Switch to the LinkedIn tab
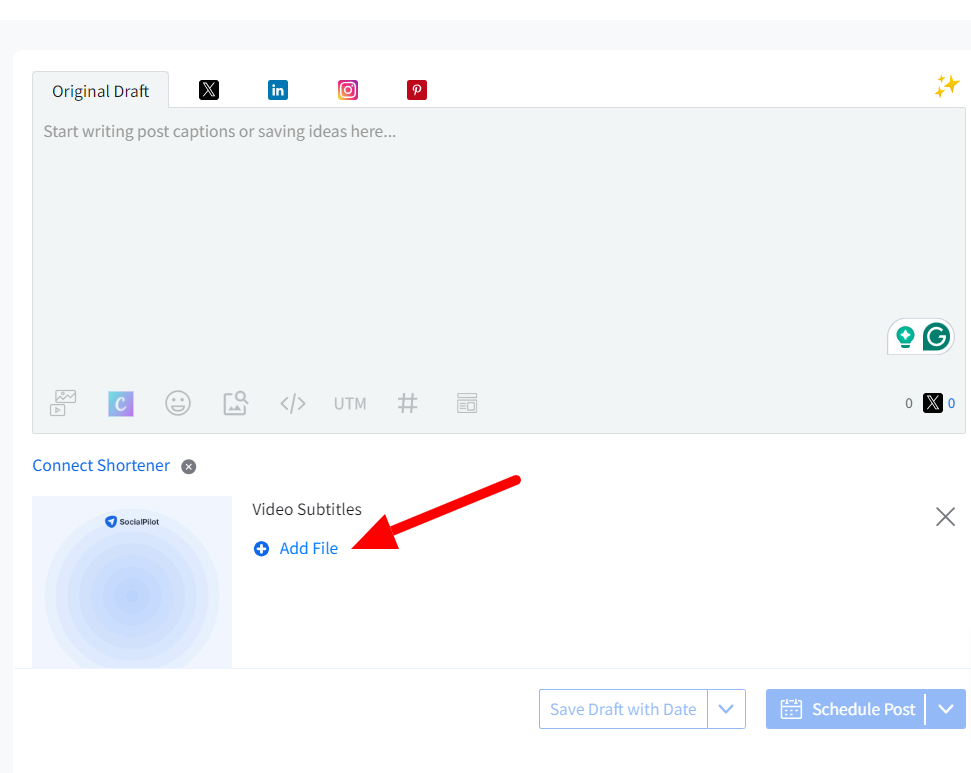971x773 pixels. pos(278,90)
